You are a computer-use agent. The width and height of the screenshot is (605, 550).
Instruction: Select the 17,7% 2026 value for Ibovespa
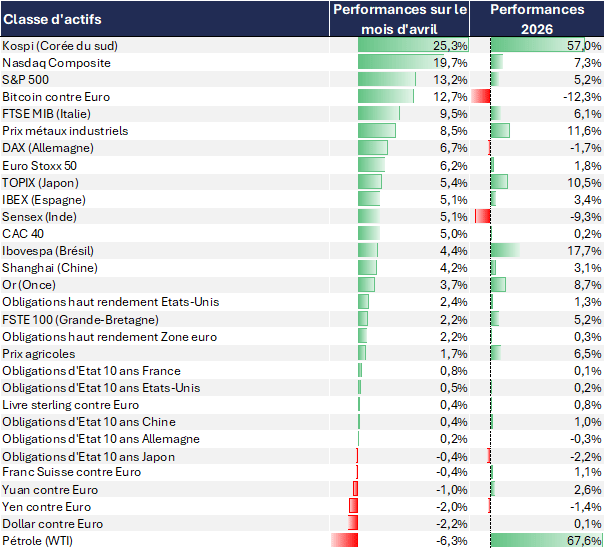(584, 251)
